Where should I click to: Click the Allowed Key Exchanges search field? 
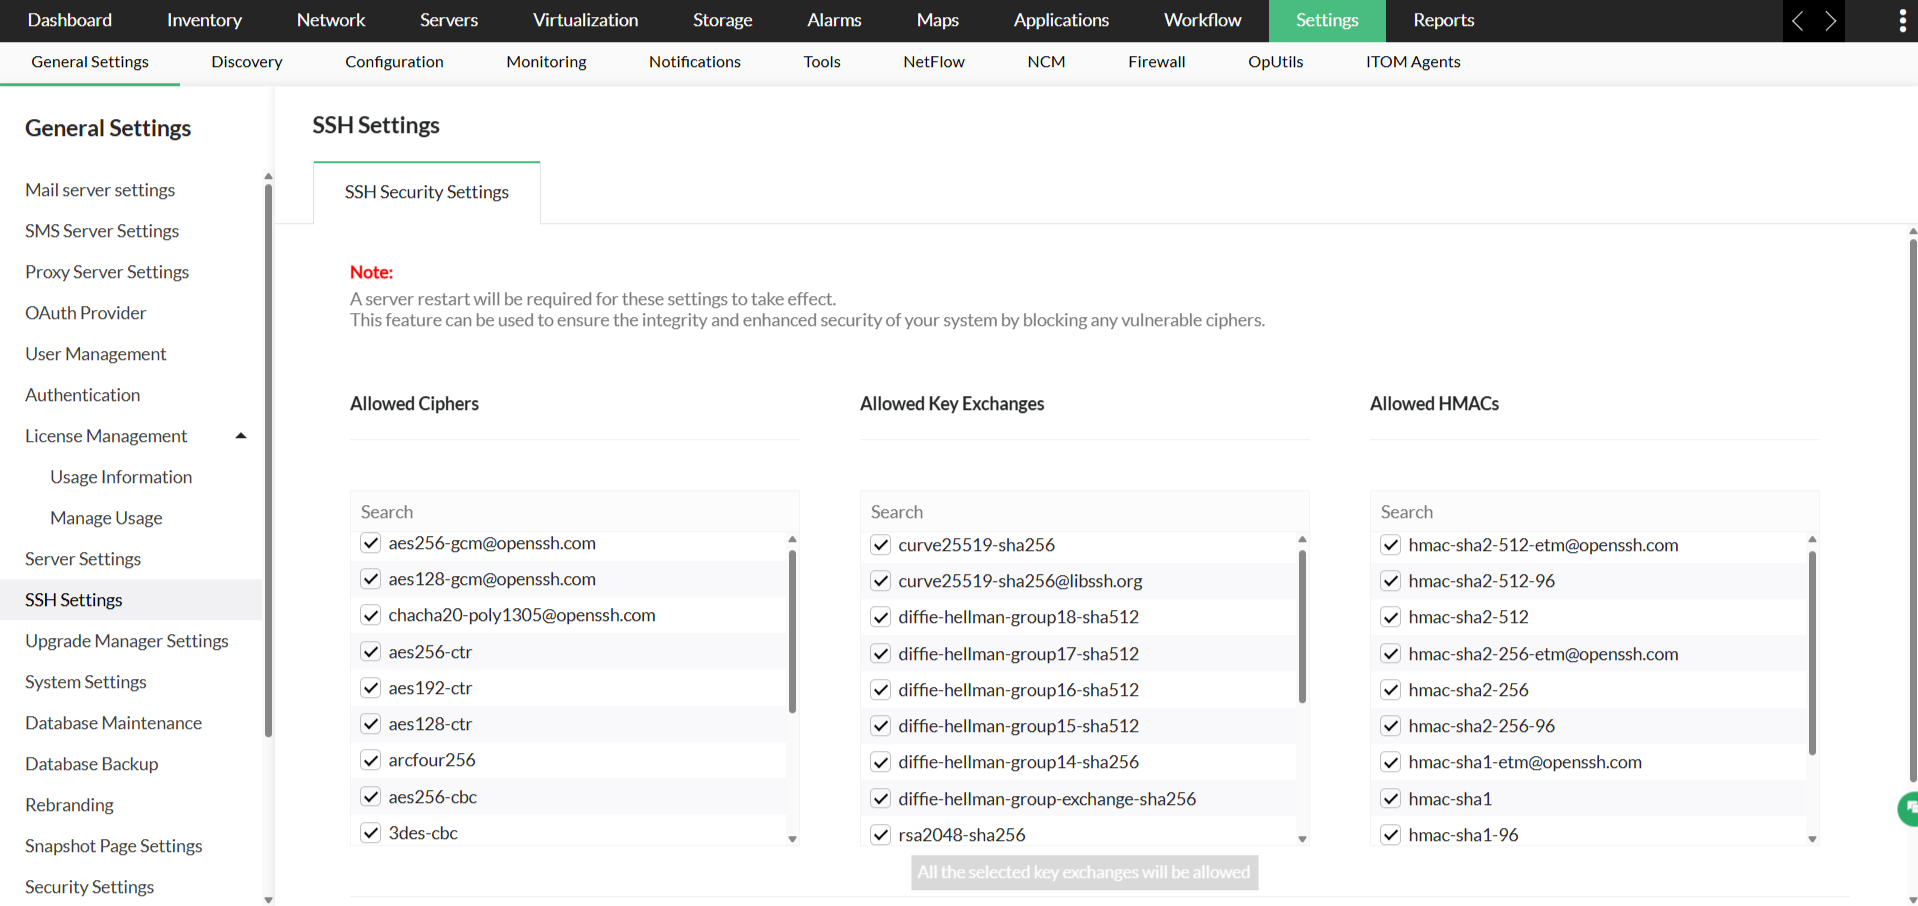[x=1084, y=512]
